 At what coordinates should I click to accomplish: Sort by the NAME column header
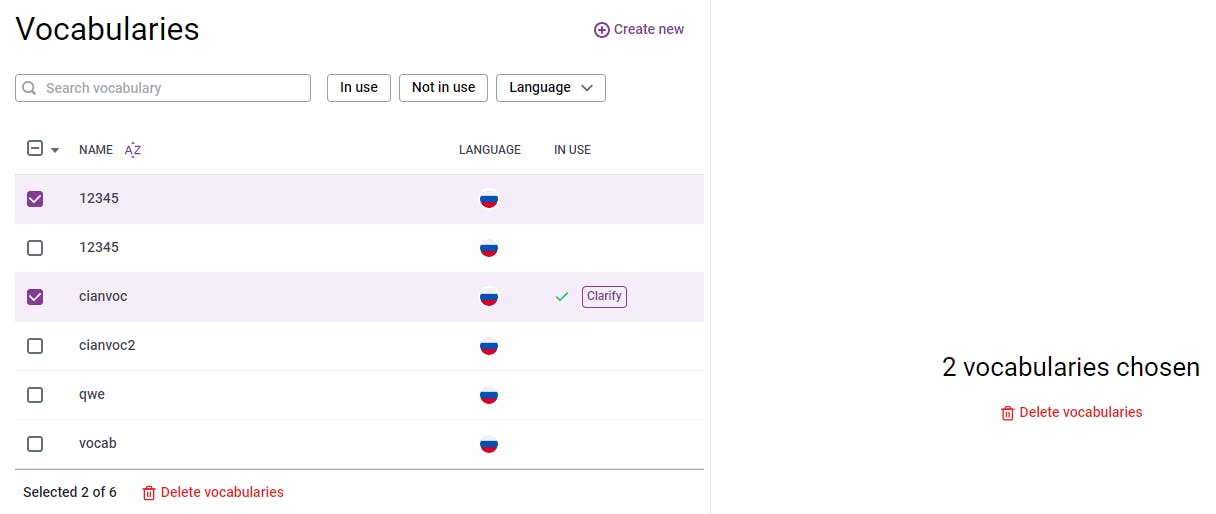tap(96, 150)
